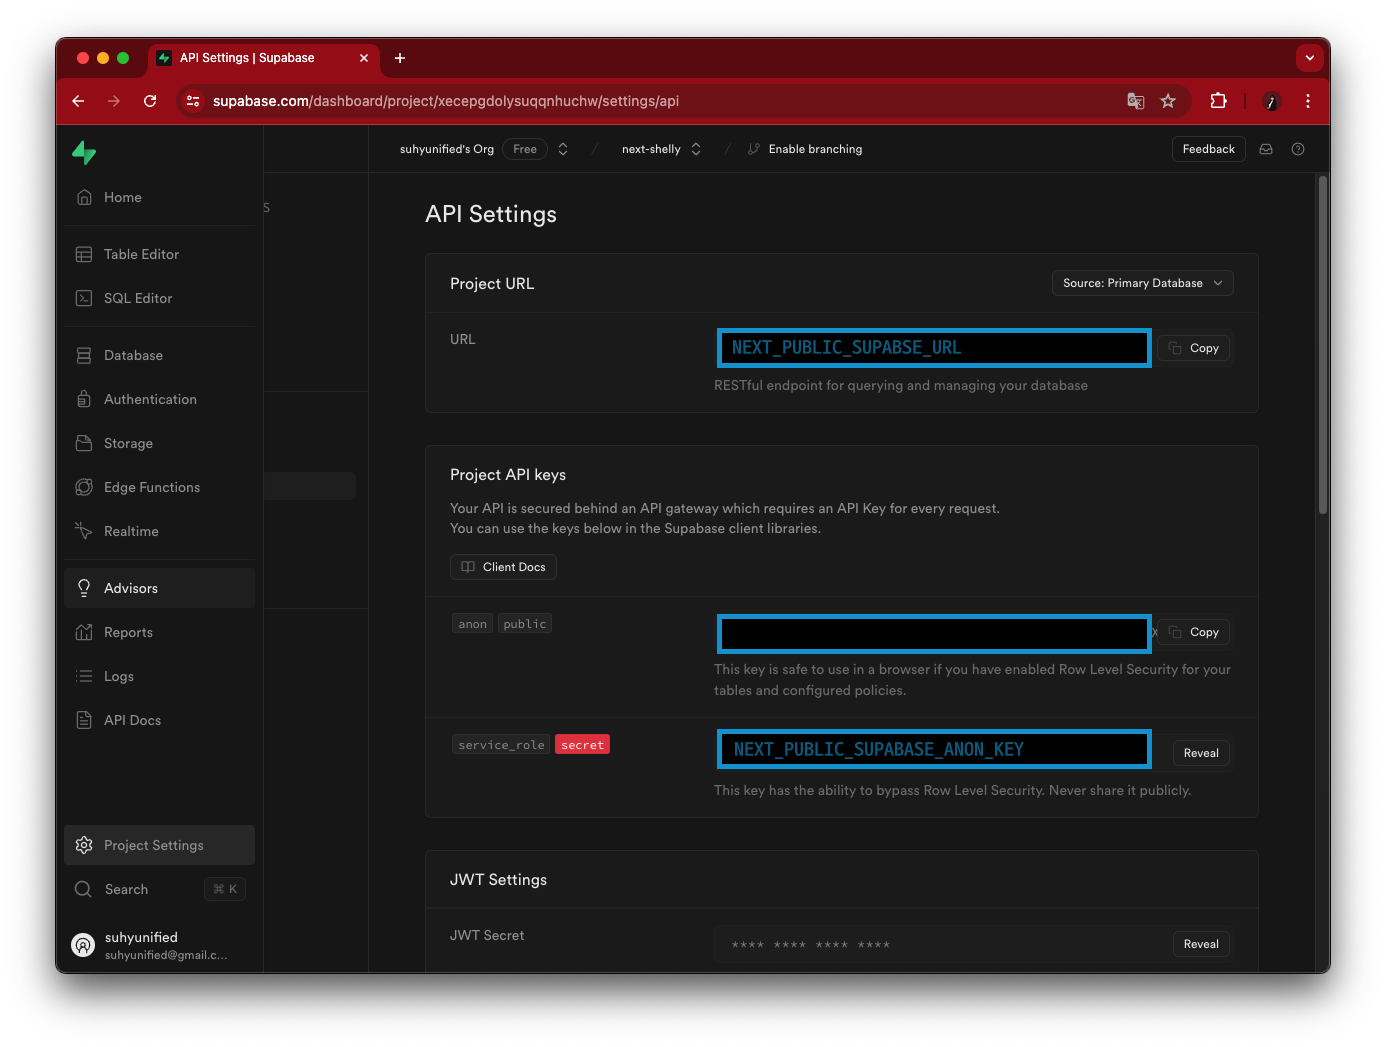Click Enable branching
1386x1047 pixels.
click(x=805, y=149)
